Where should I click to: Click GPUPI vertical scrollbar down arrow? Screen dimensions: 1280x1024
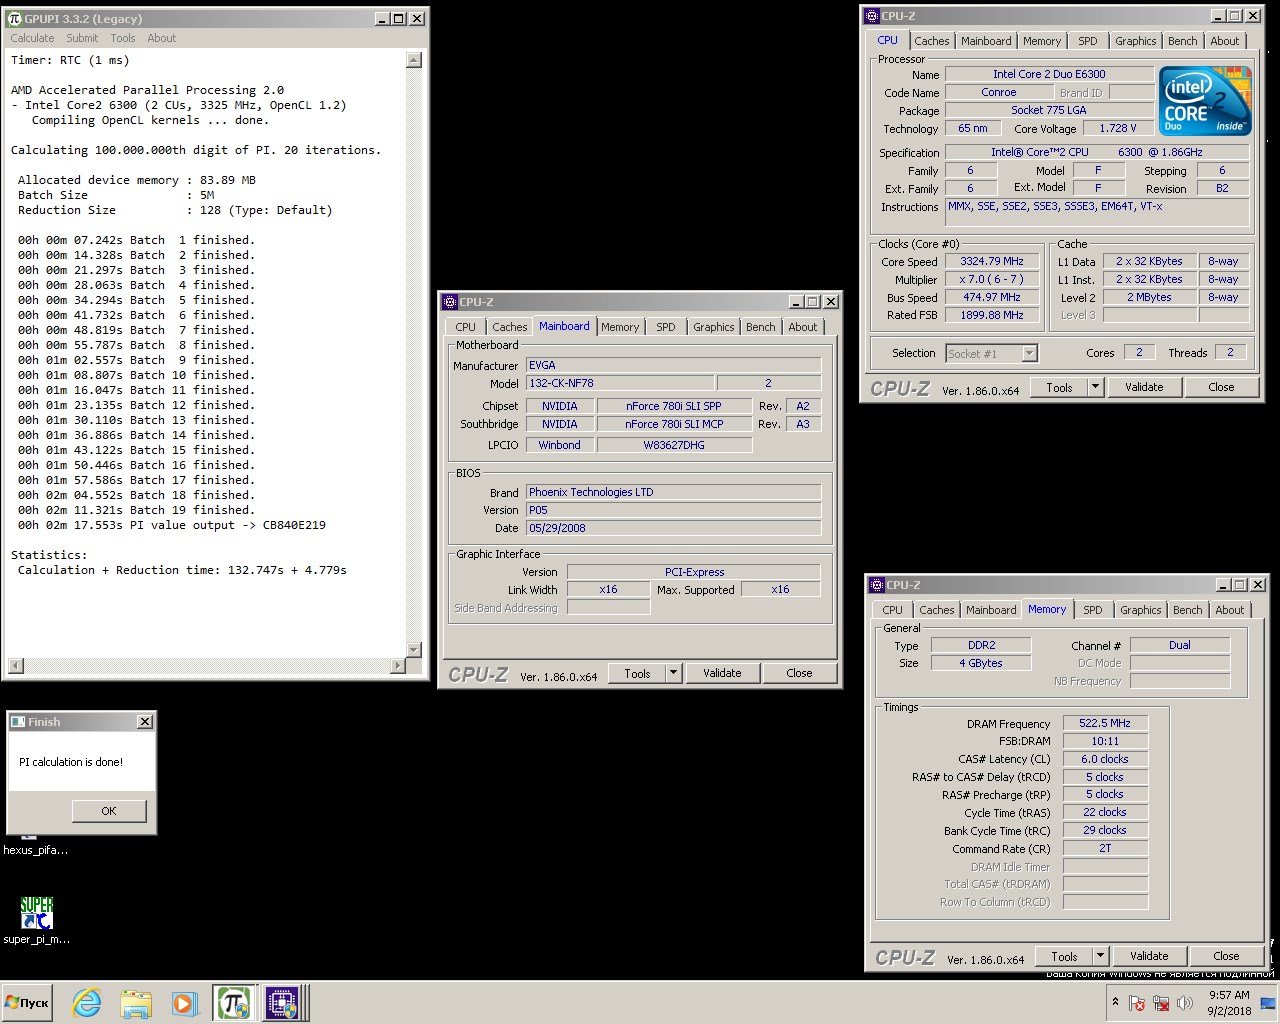tap(414, 650)
